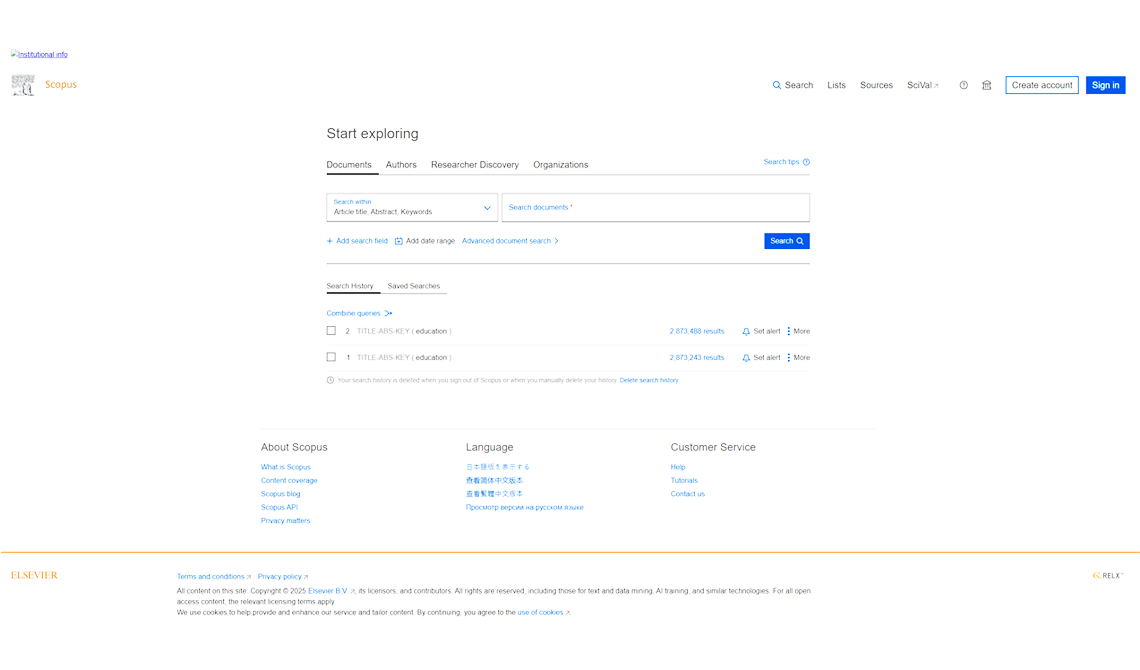The height and width of the screenshot is (670, 1140).
Task: Open SciVal from the top navigation
Action: tap(923, 85)
